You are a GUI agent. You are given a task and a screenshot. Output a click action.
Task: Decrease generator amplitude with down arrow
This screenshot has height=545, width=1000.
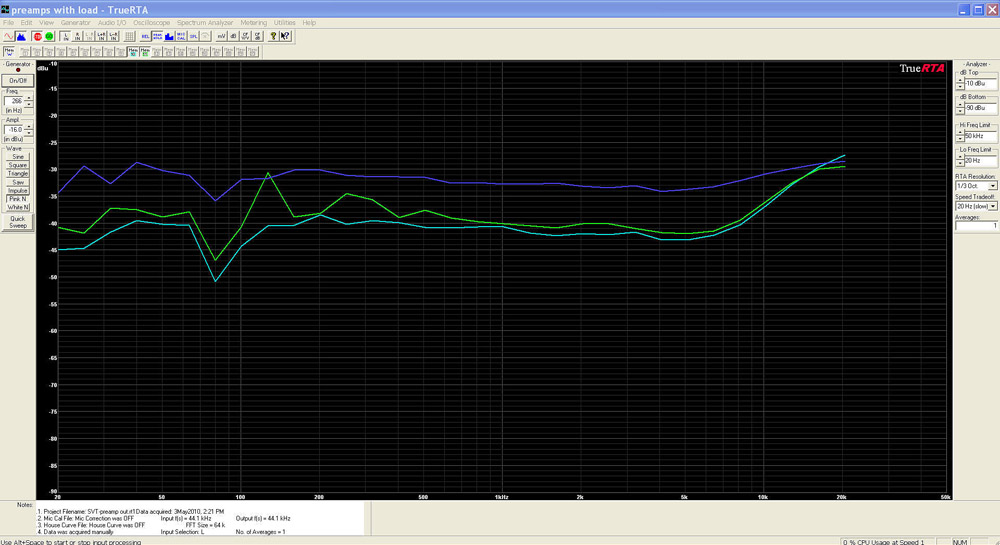[x=28, y=132]
